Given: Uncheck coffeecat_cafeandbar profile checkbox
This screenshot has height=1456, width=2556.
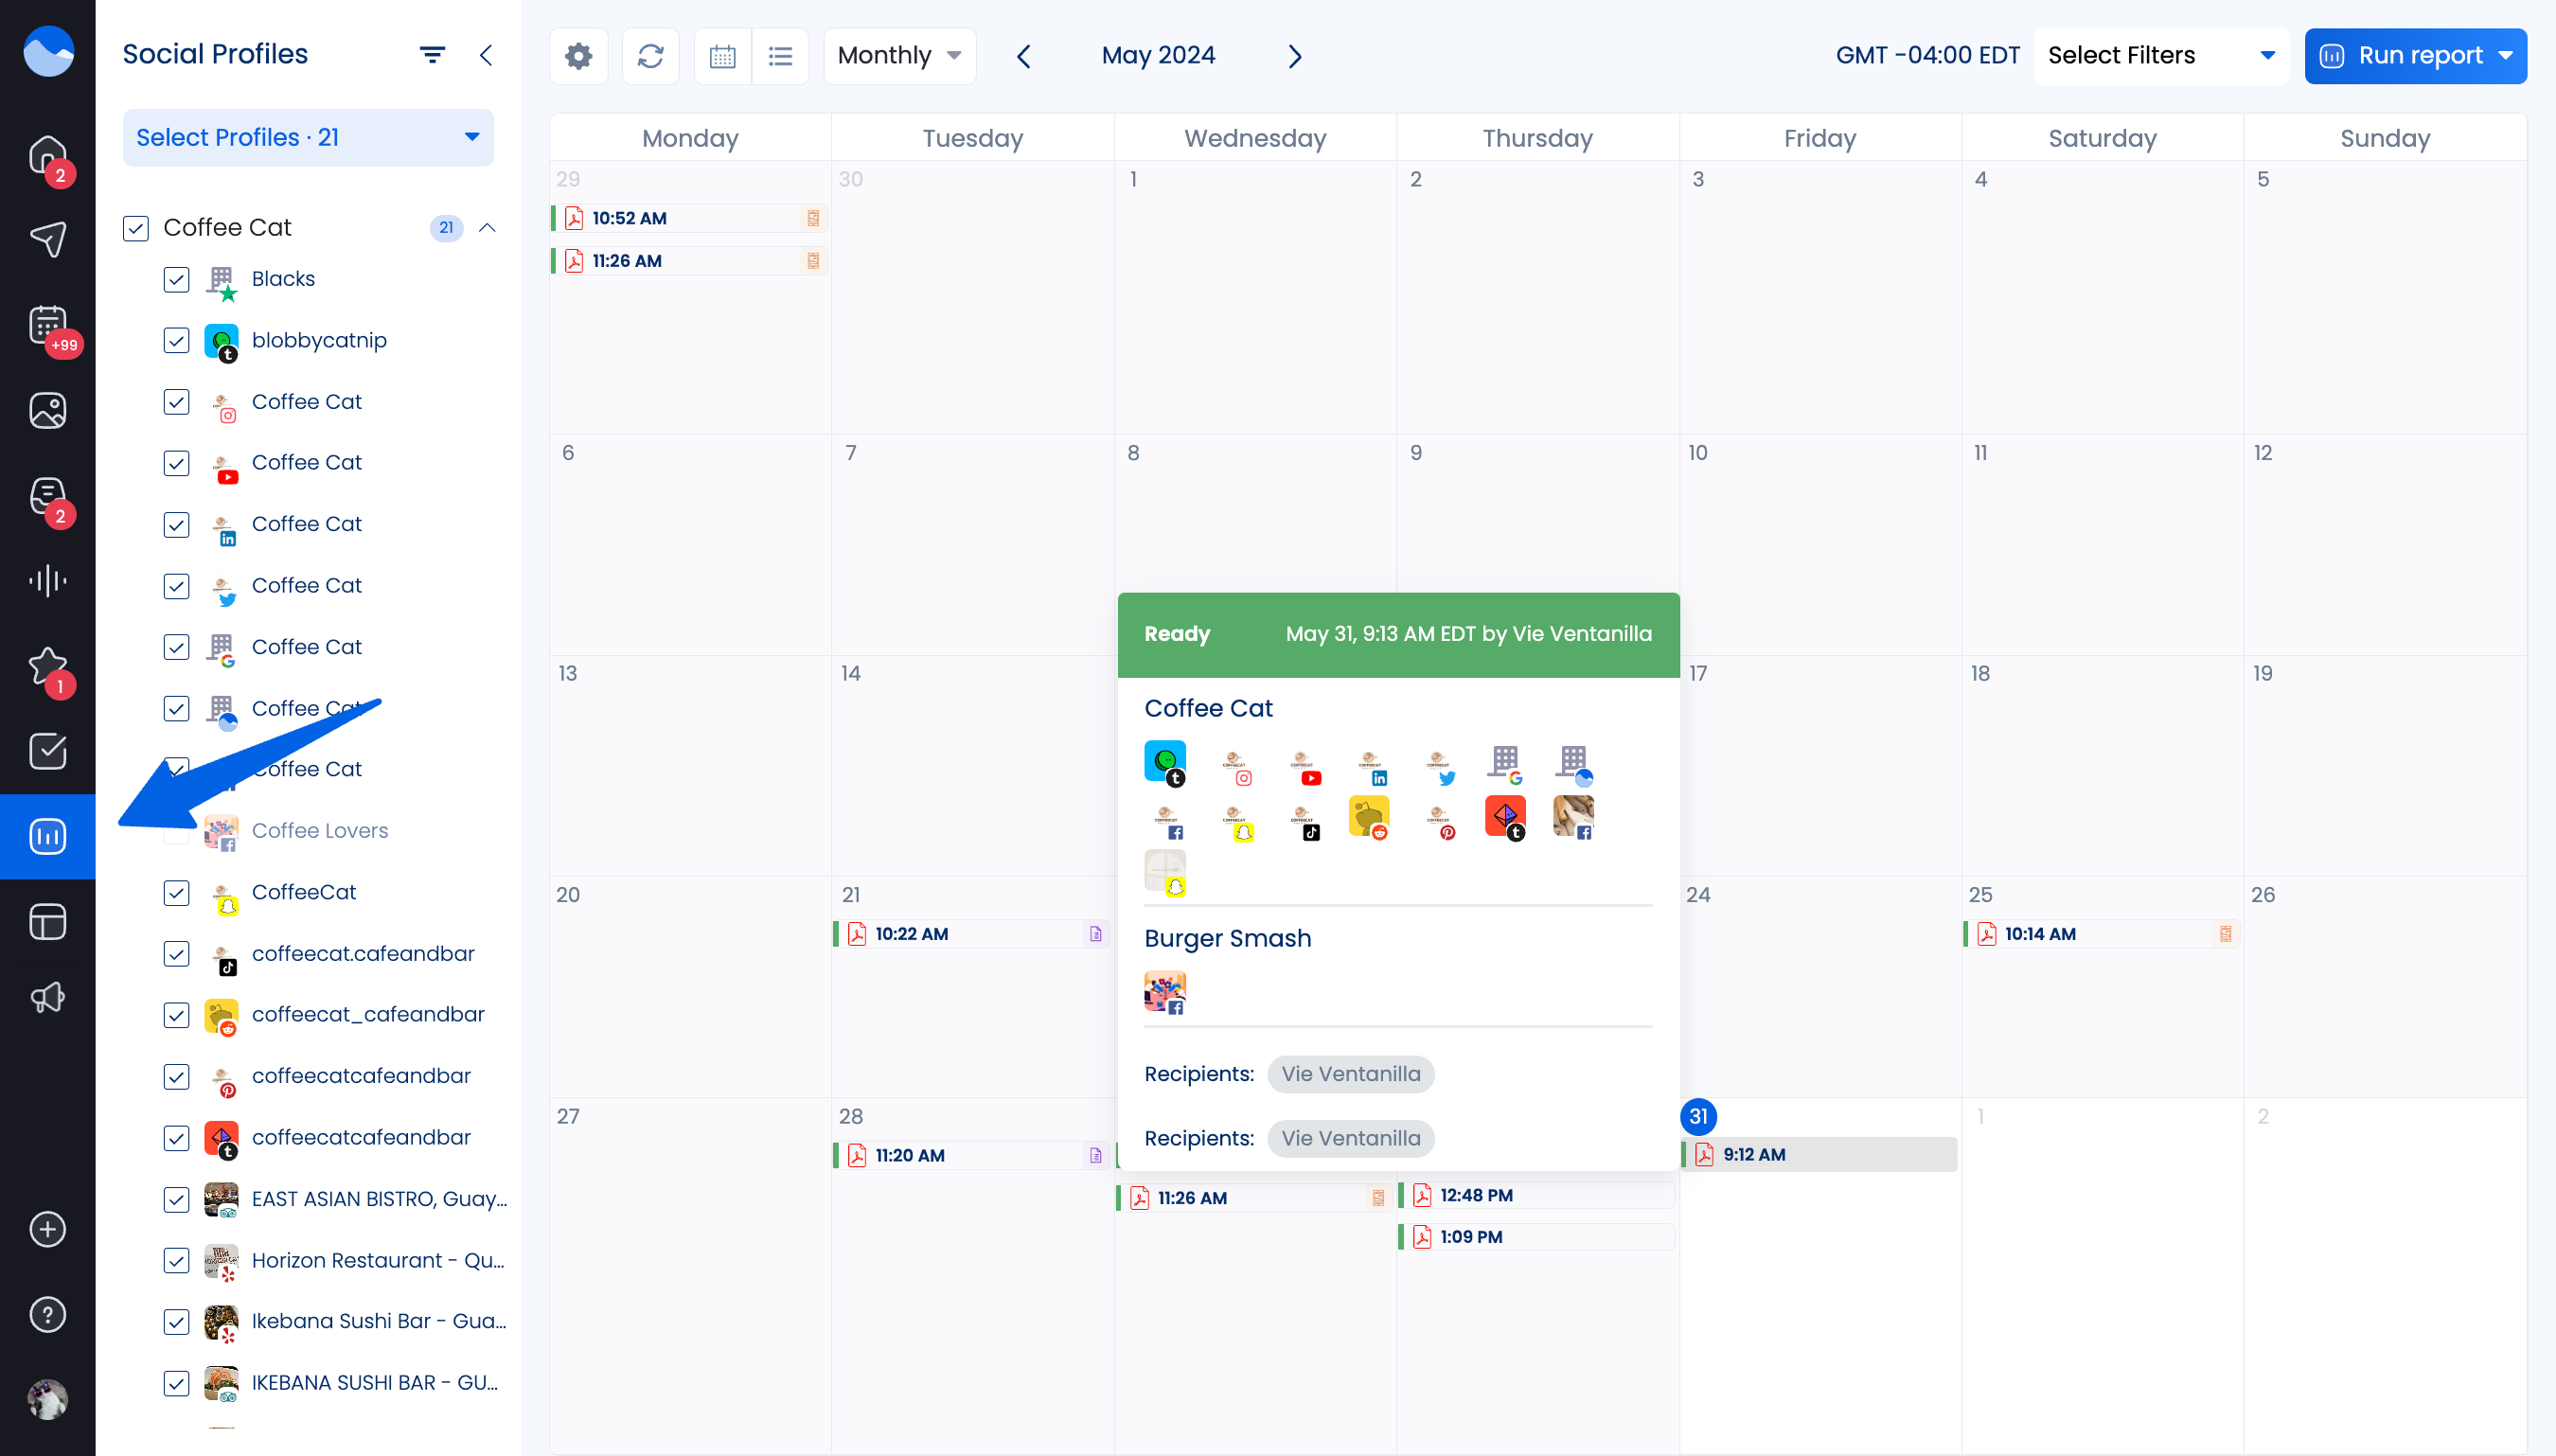Looking at the screenshot, I should tap(176, 1015).
